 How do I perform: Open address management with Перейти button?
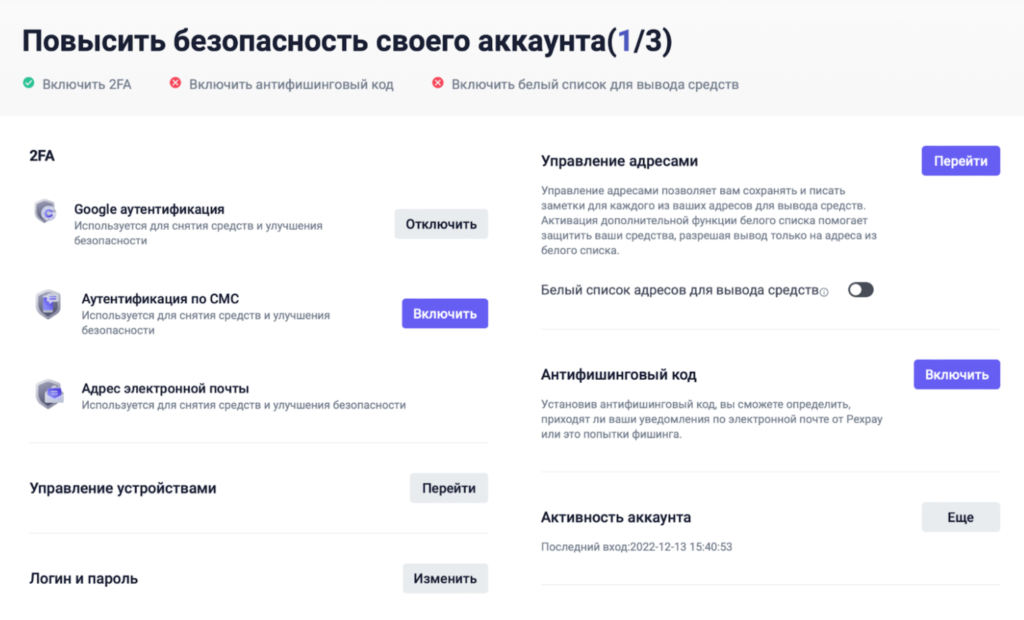click(x=960, y=161)
